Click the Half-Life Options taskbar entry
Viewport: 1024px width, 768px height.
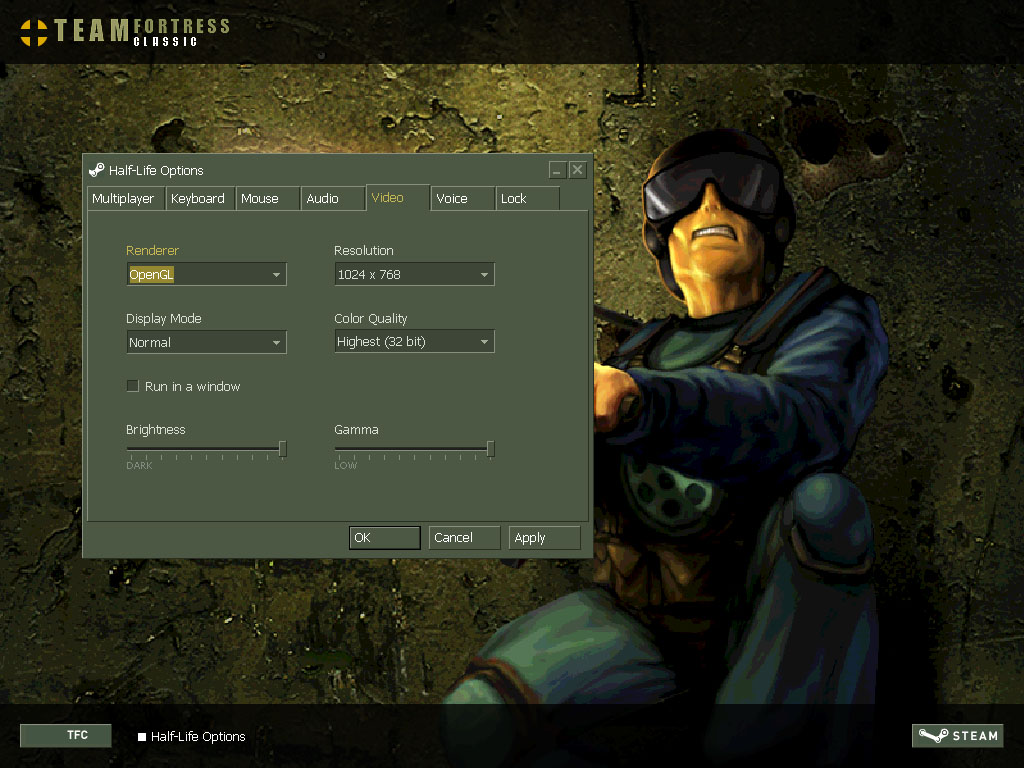[x=192, y=737]
